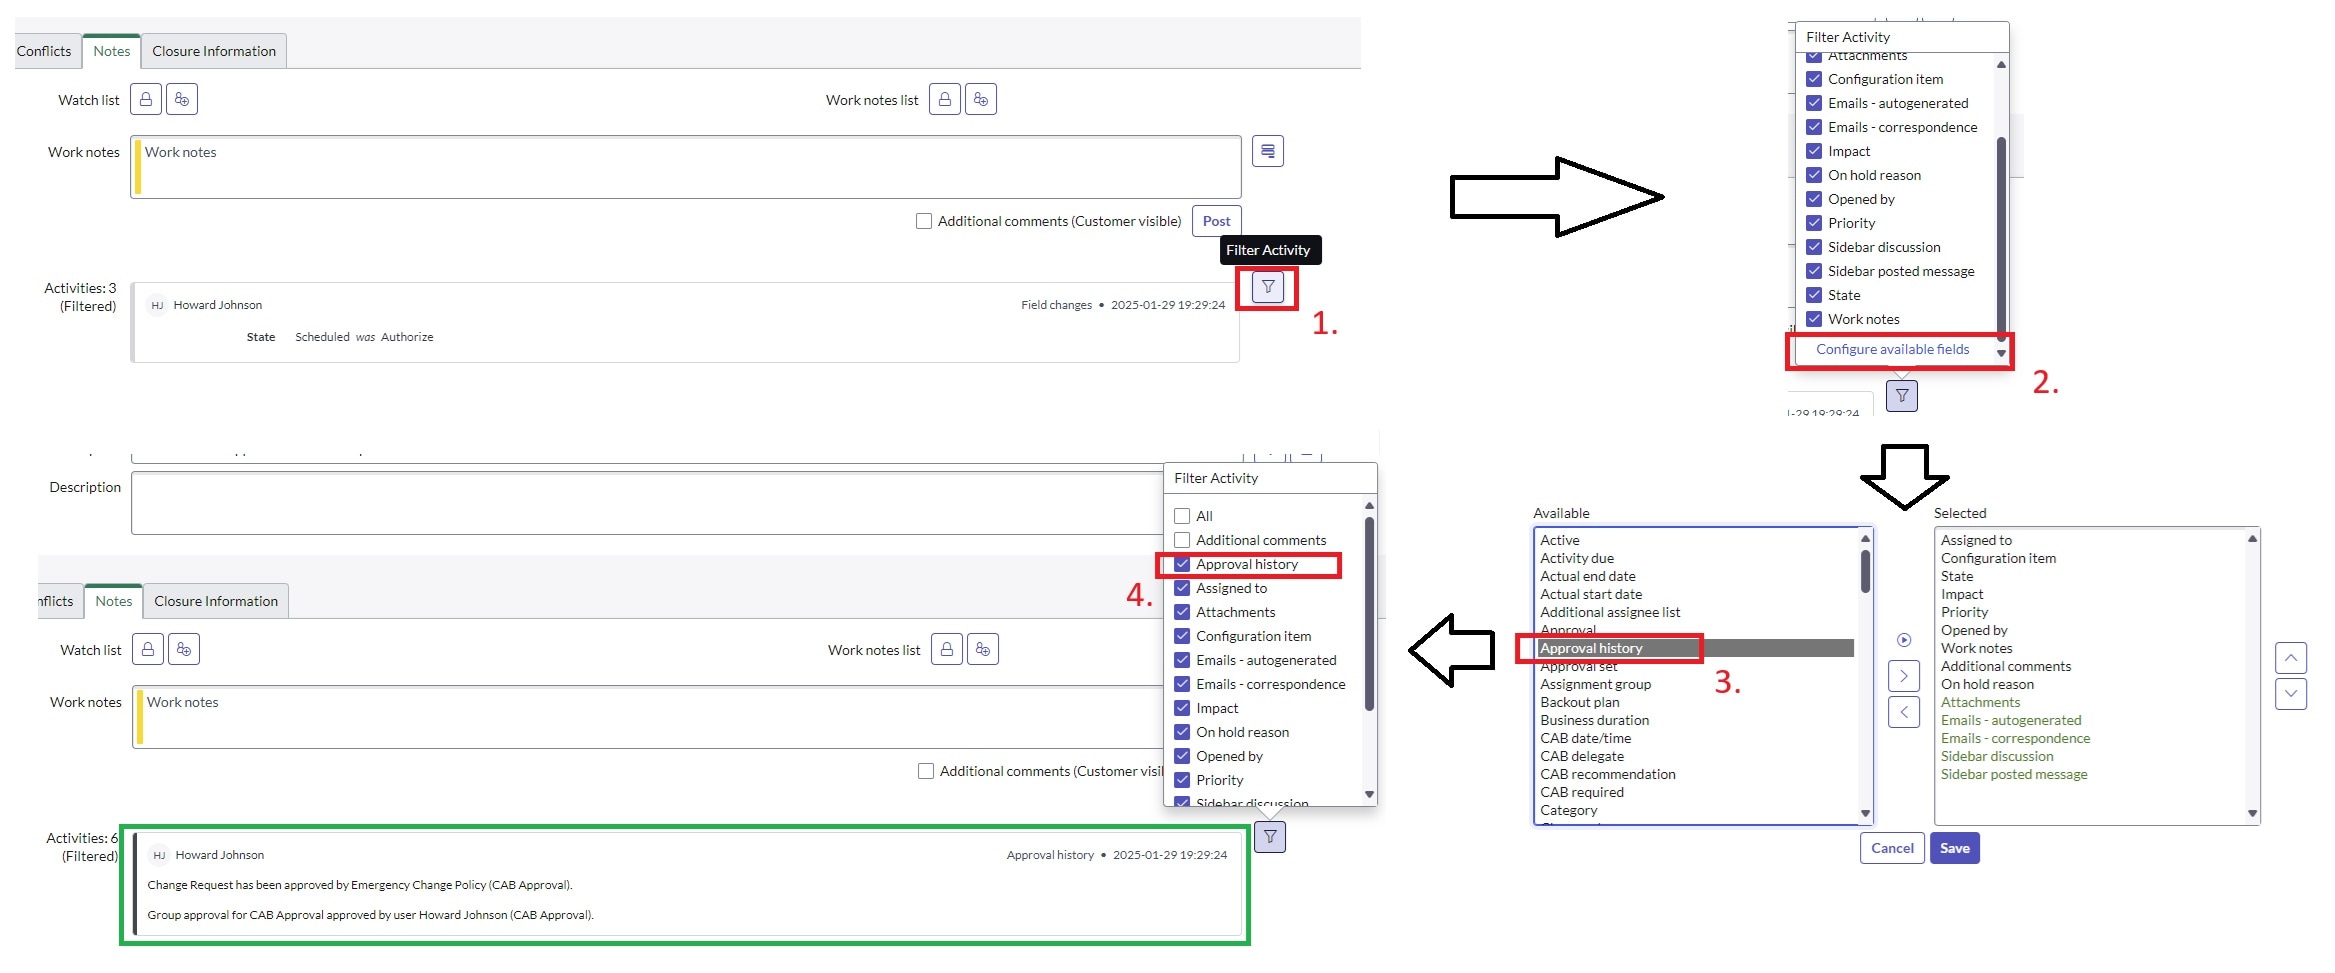Screen dimensions: 2335x973
Task: Add a user to the Work notes list
Action: [980, 98]
